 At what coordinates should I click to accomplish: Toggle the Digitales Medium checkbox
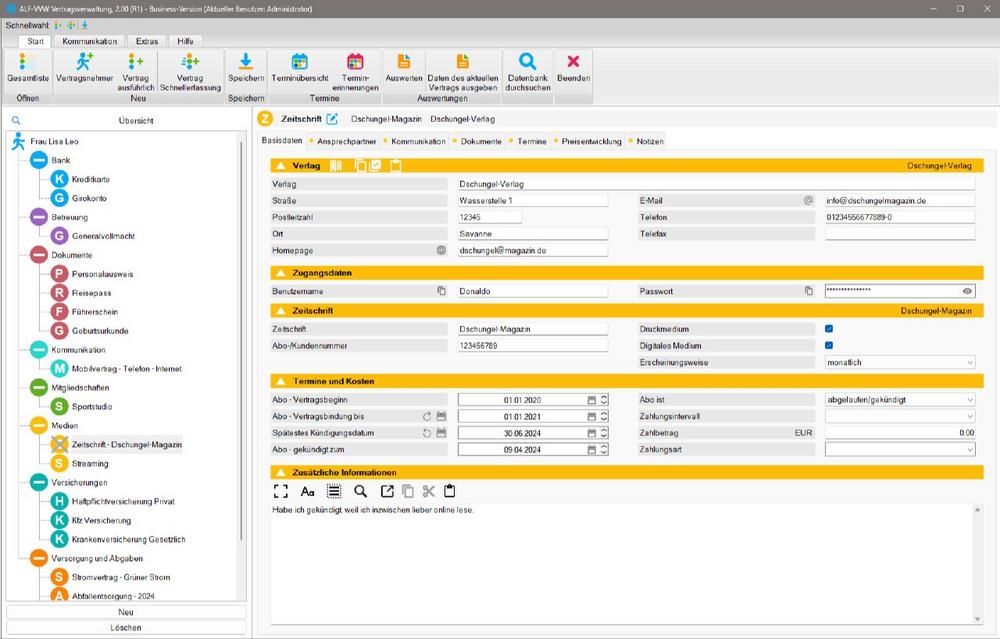click(829, 345)
